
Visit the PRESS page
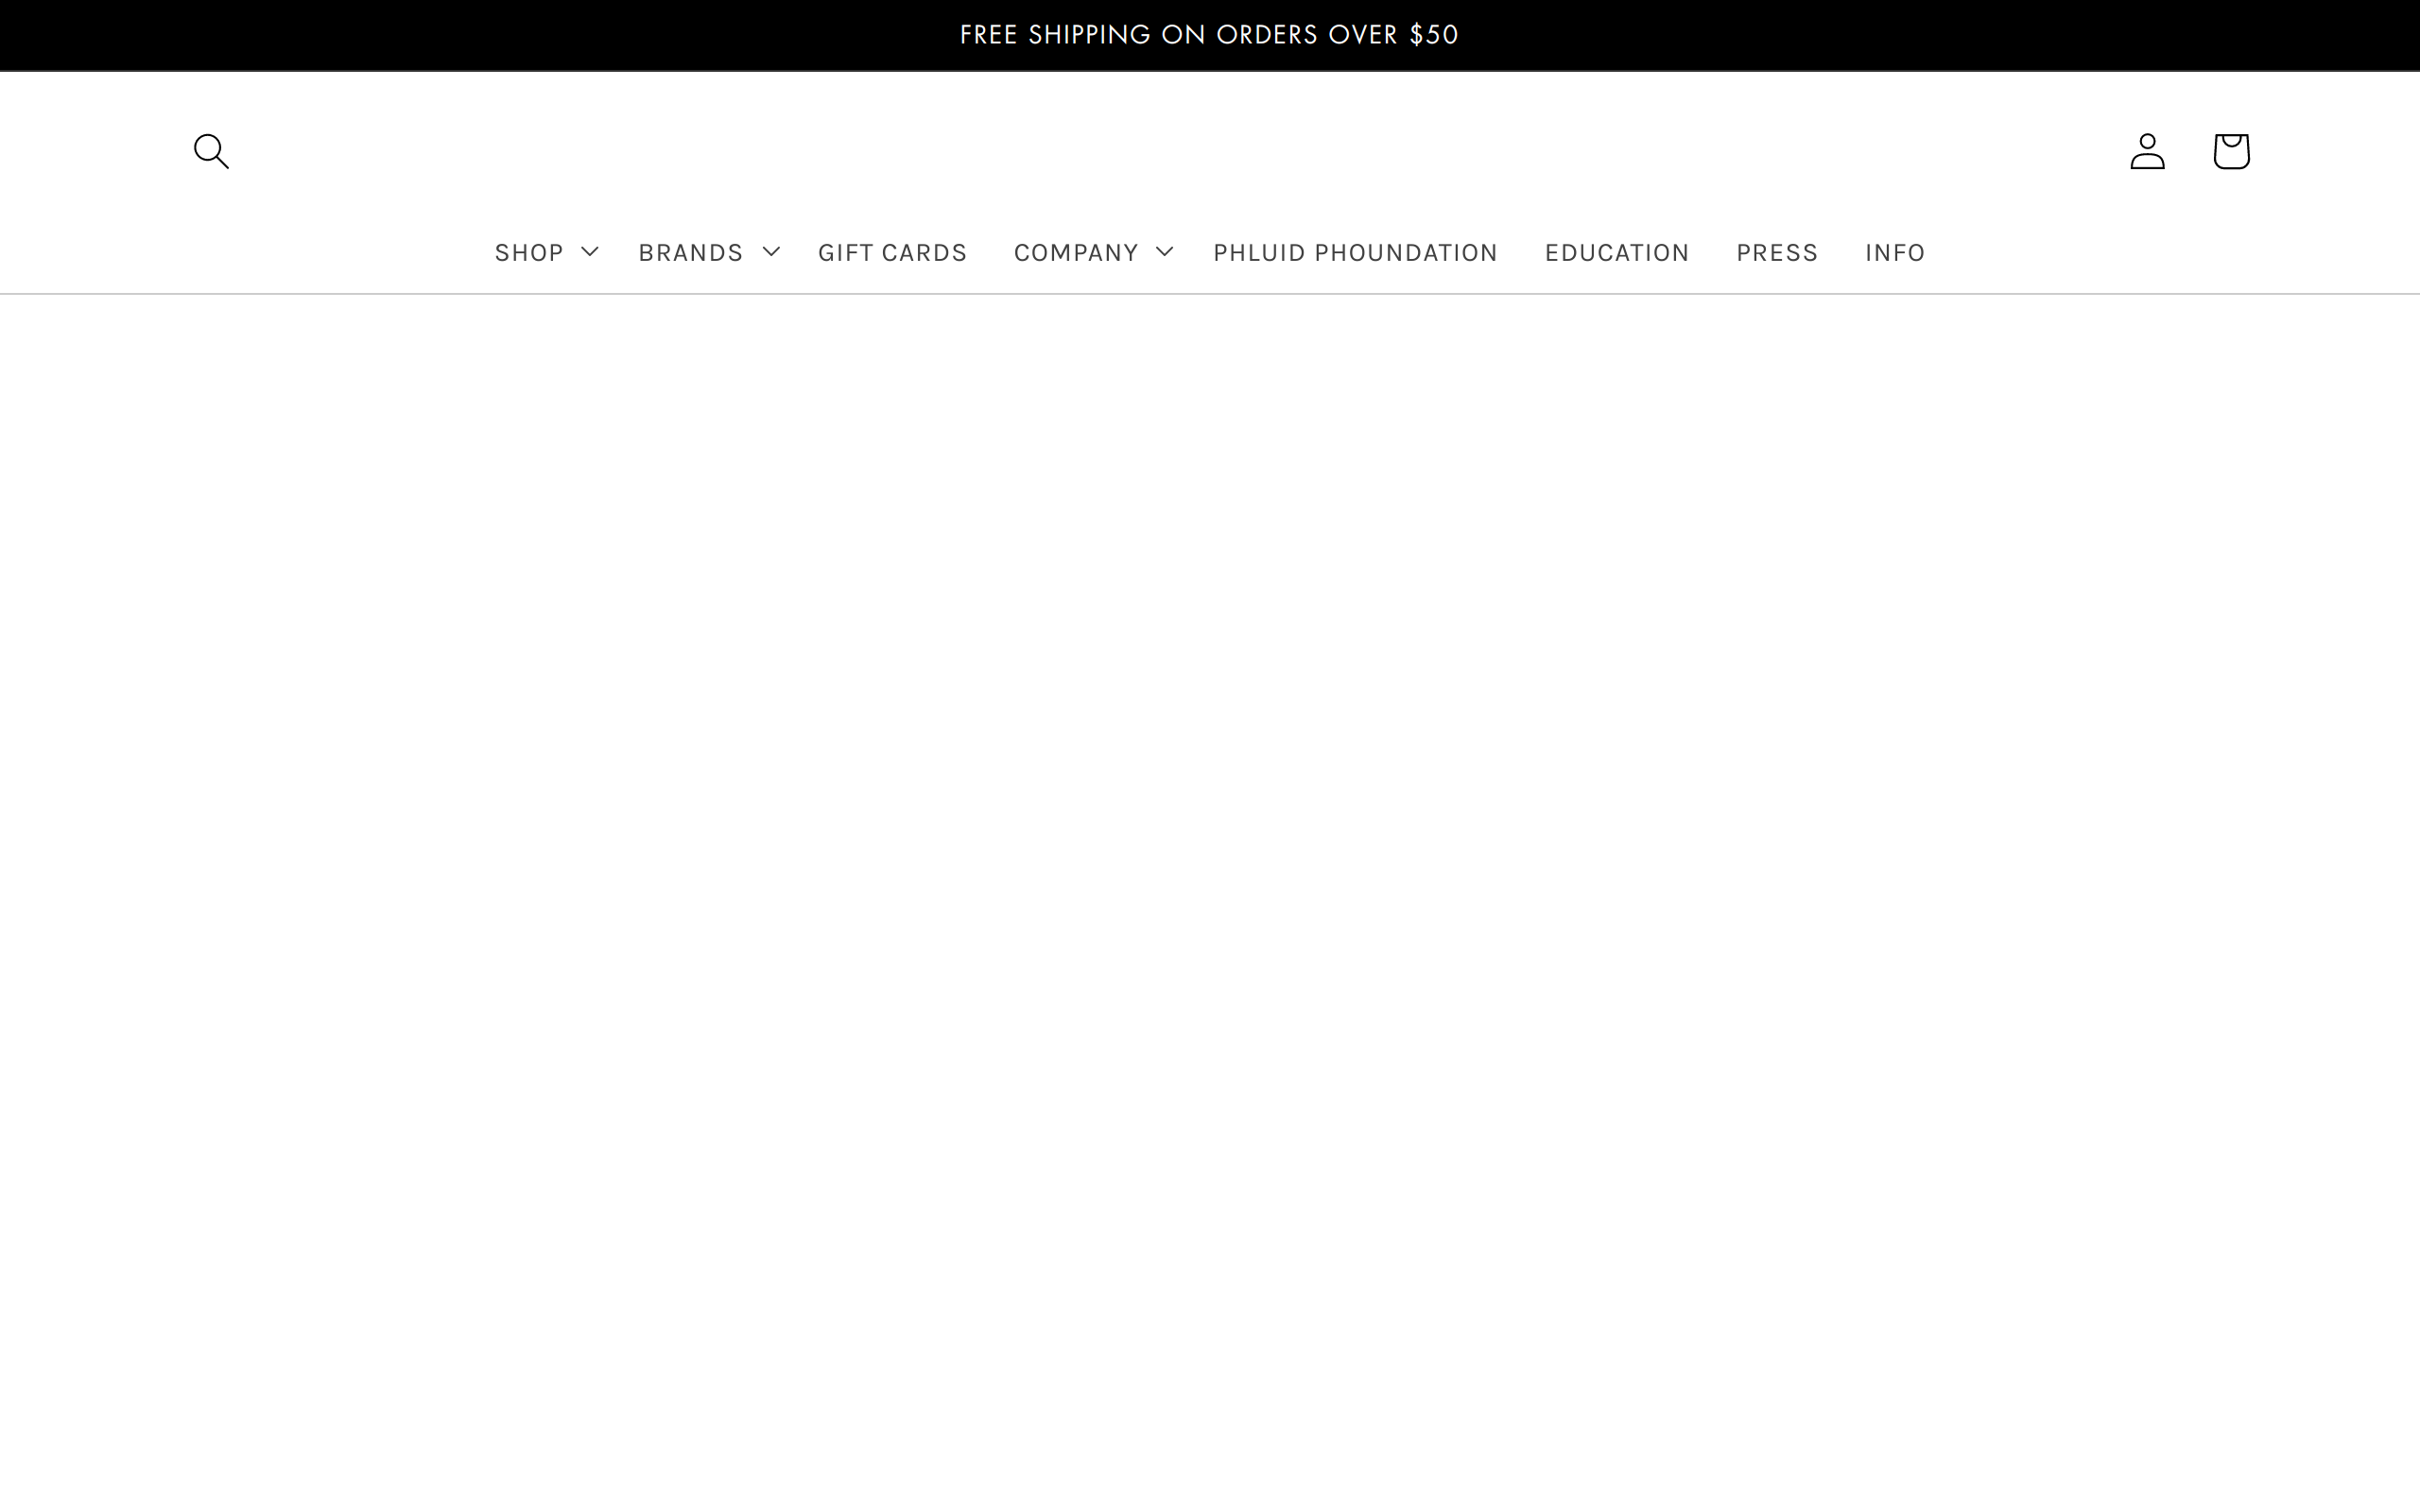coord(1777,252)
